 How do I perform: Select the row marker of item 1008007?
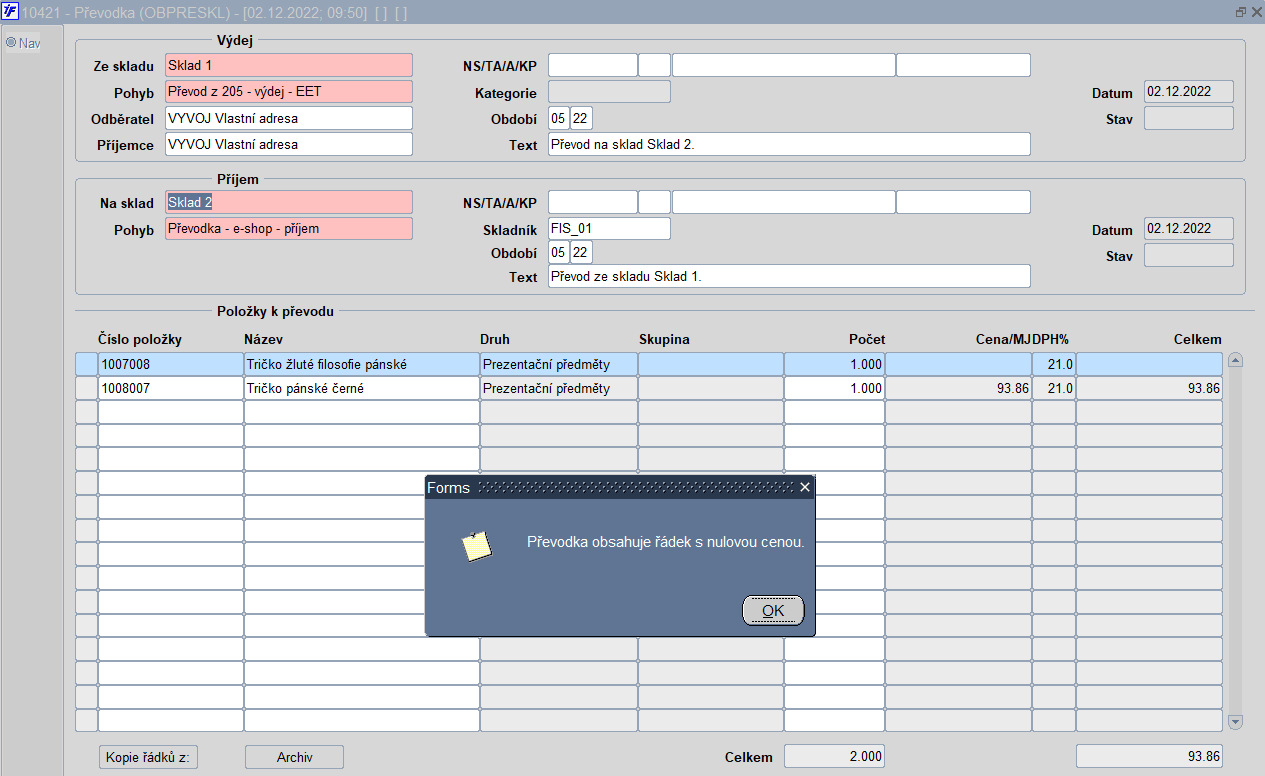point(86,388)
